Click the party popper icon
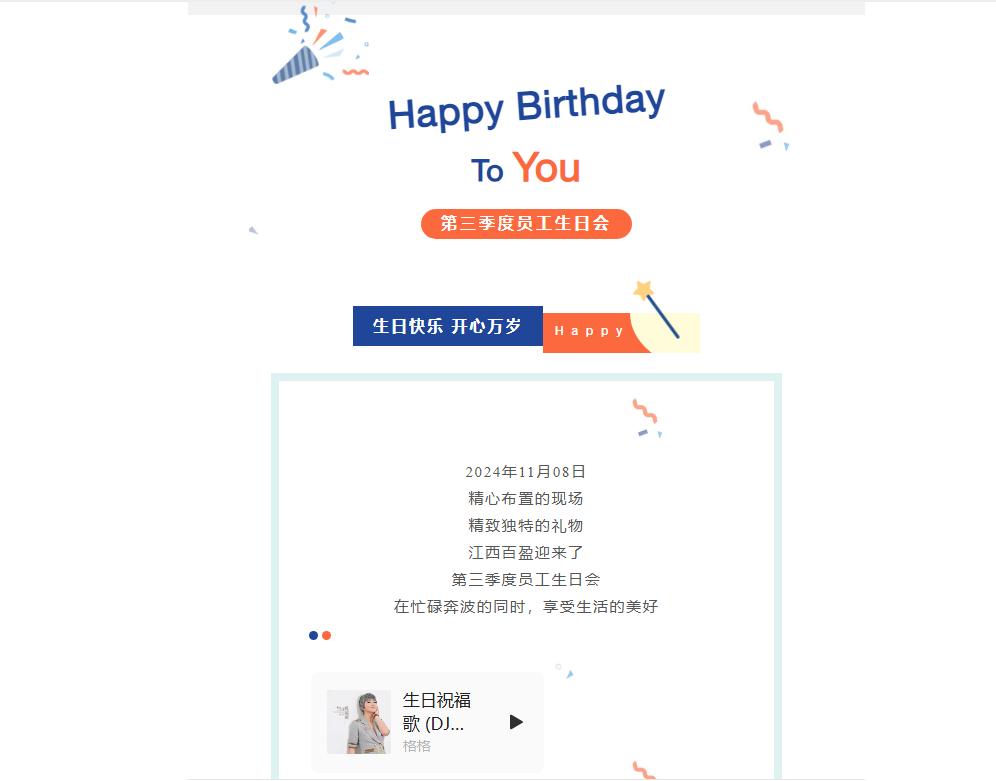 (x=320, y=44)
